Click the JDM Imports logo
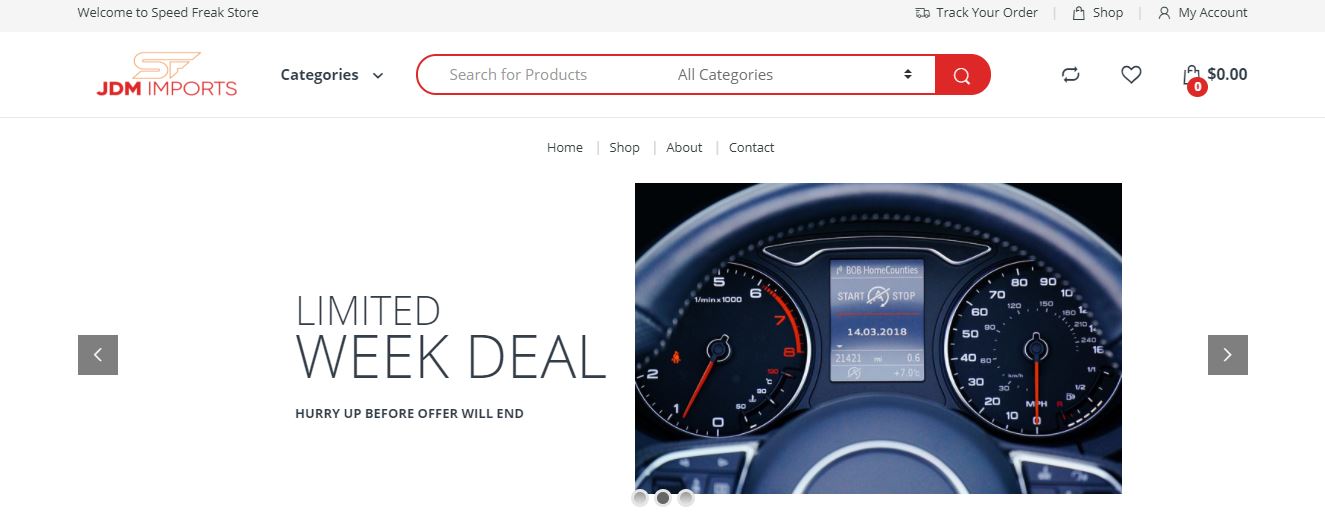This screenshot has width=1325, height=518. (167, 74)
